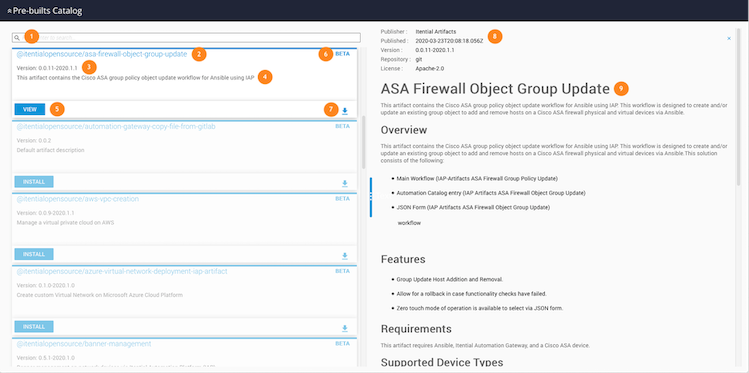Image resolution: width=749 pixels, height=373 pixels.
Task: Open the asa-firewall-object-group-update title link
Action: point(102,54)
